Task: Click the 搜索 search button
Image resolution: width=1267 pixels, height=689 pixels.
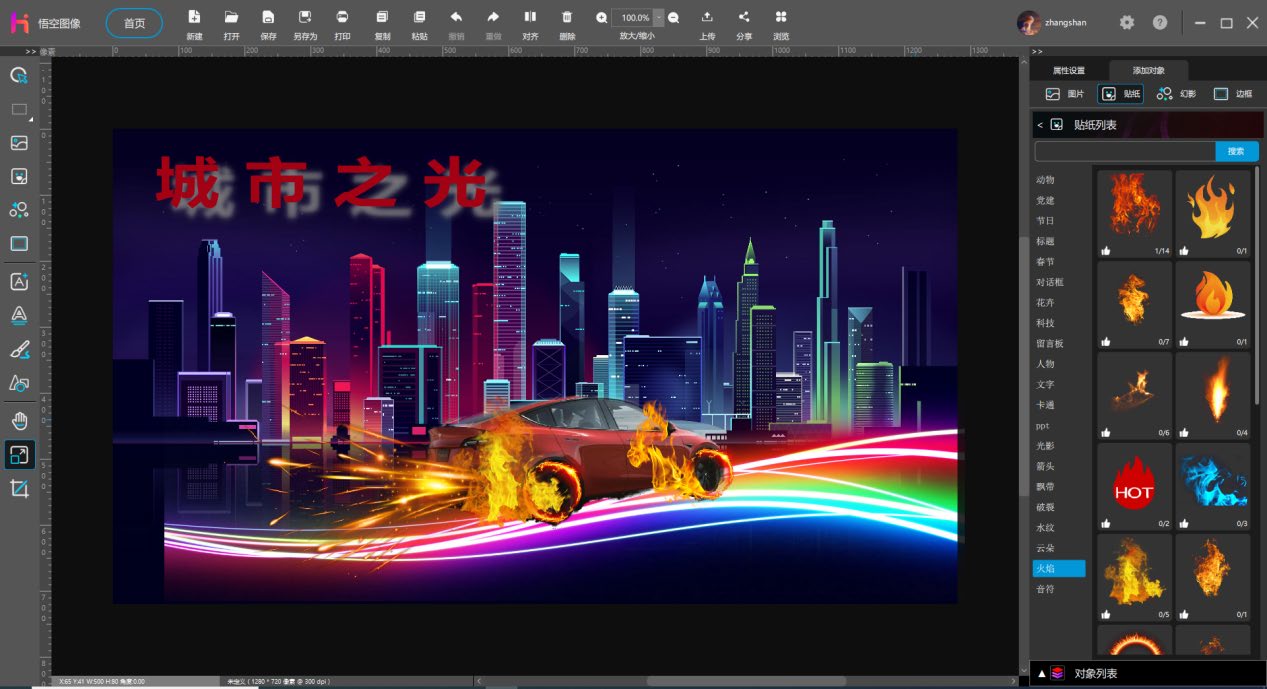Action: click(x=1236, y=151)
